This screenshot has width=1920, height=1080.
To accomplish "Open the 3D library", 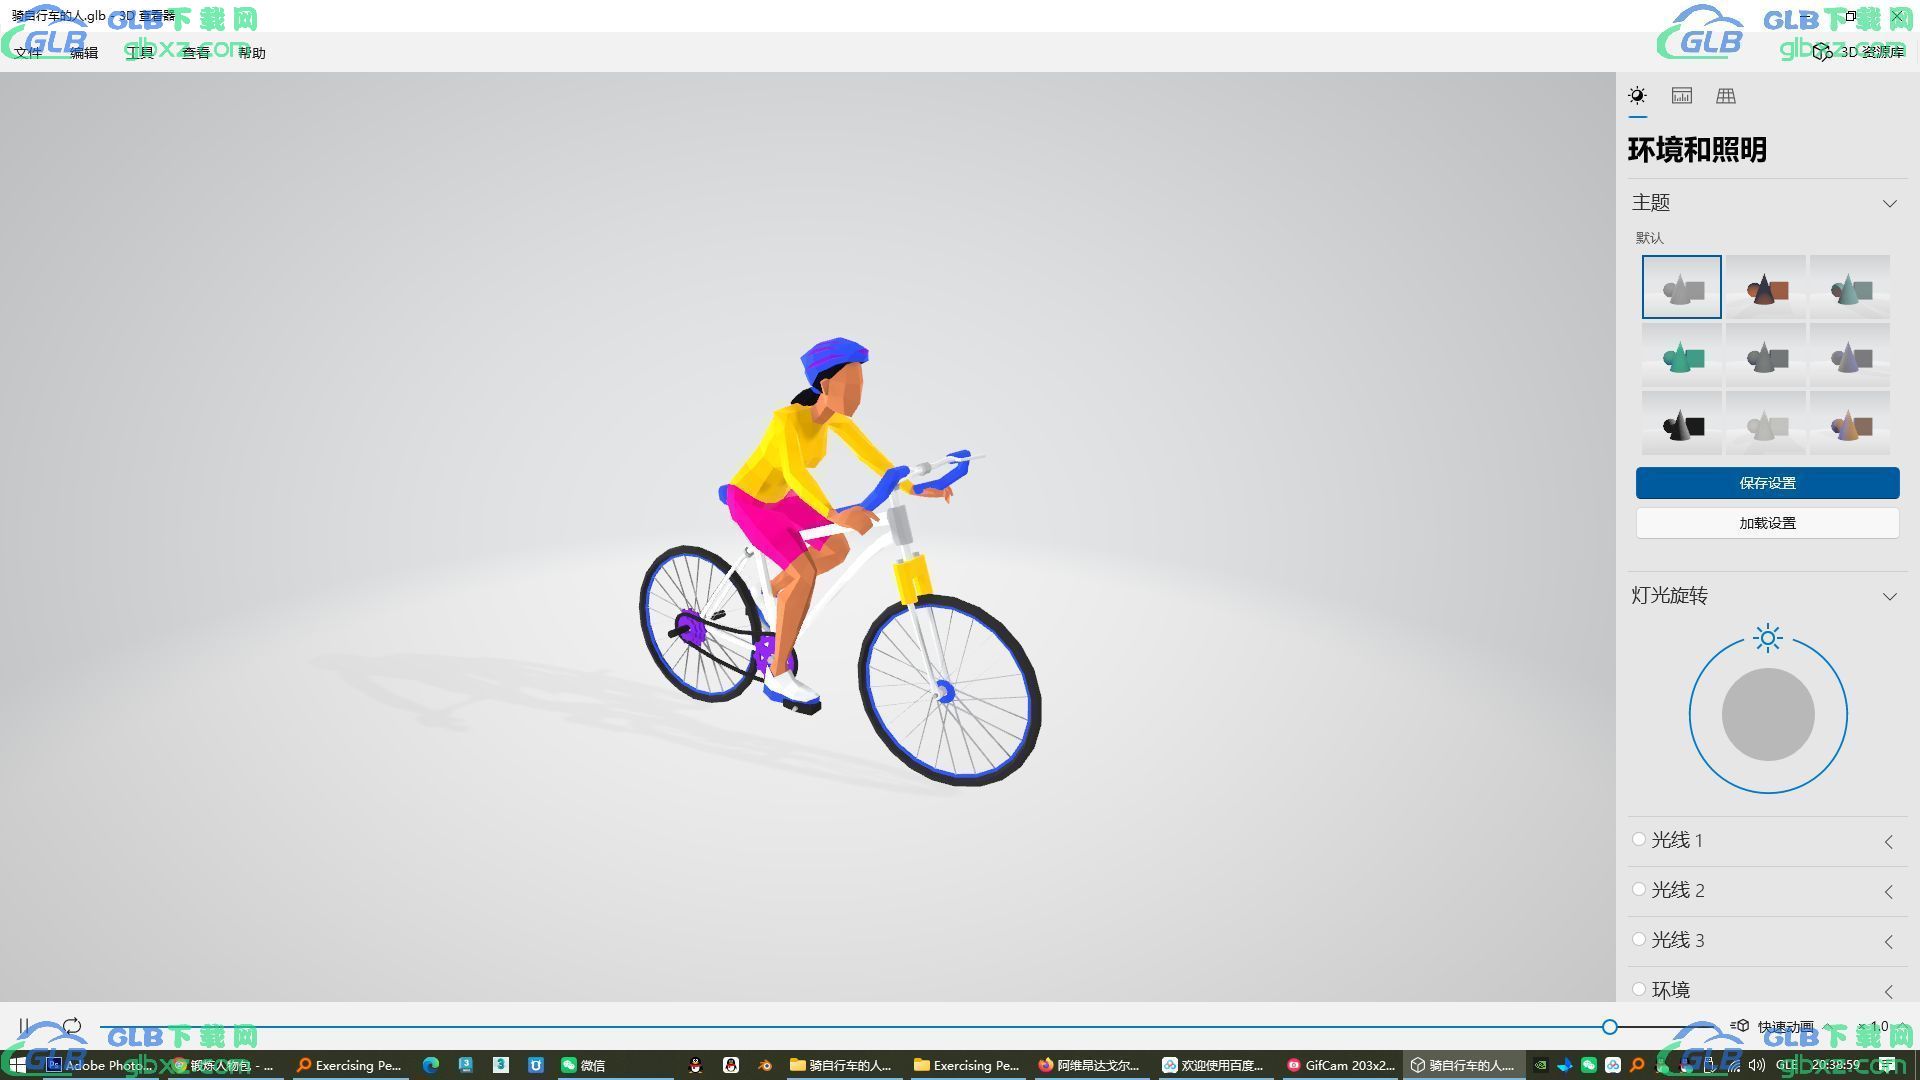I will 1861,52.
